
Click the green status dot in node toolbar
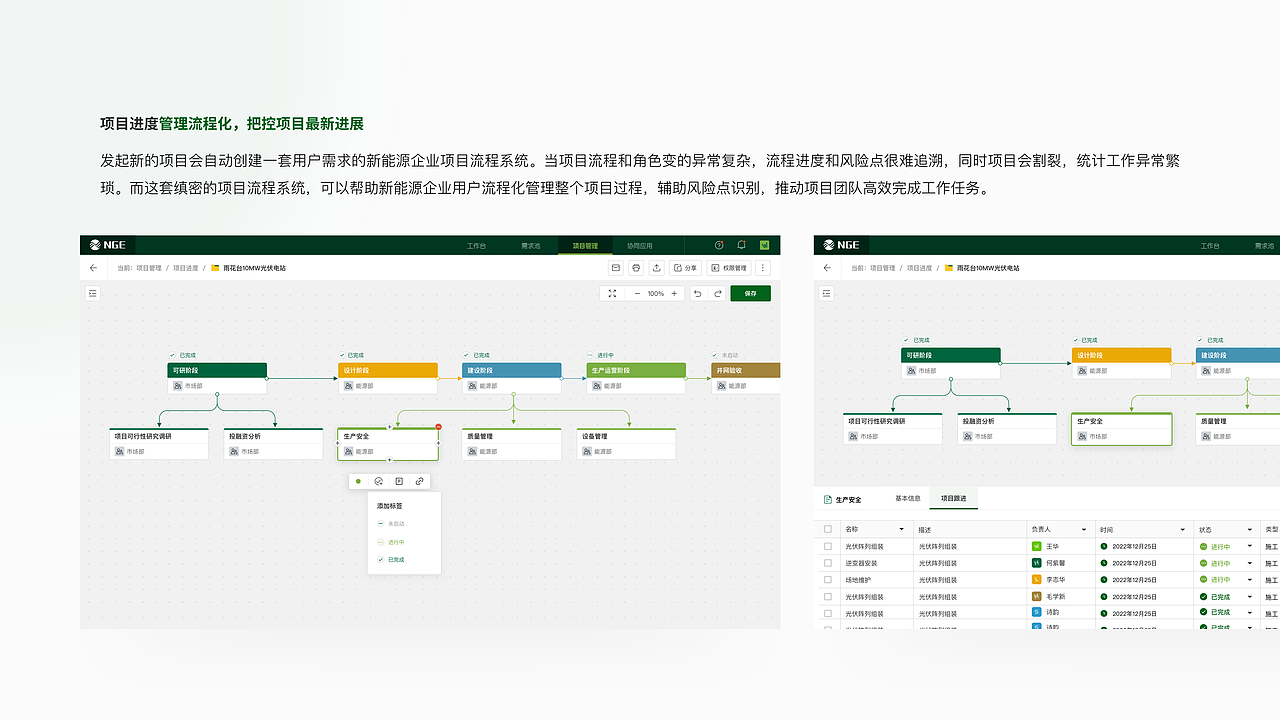coord(359,481)
